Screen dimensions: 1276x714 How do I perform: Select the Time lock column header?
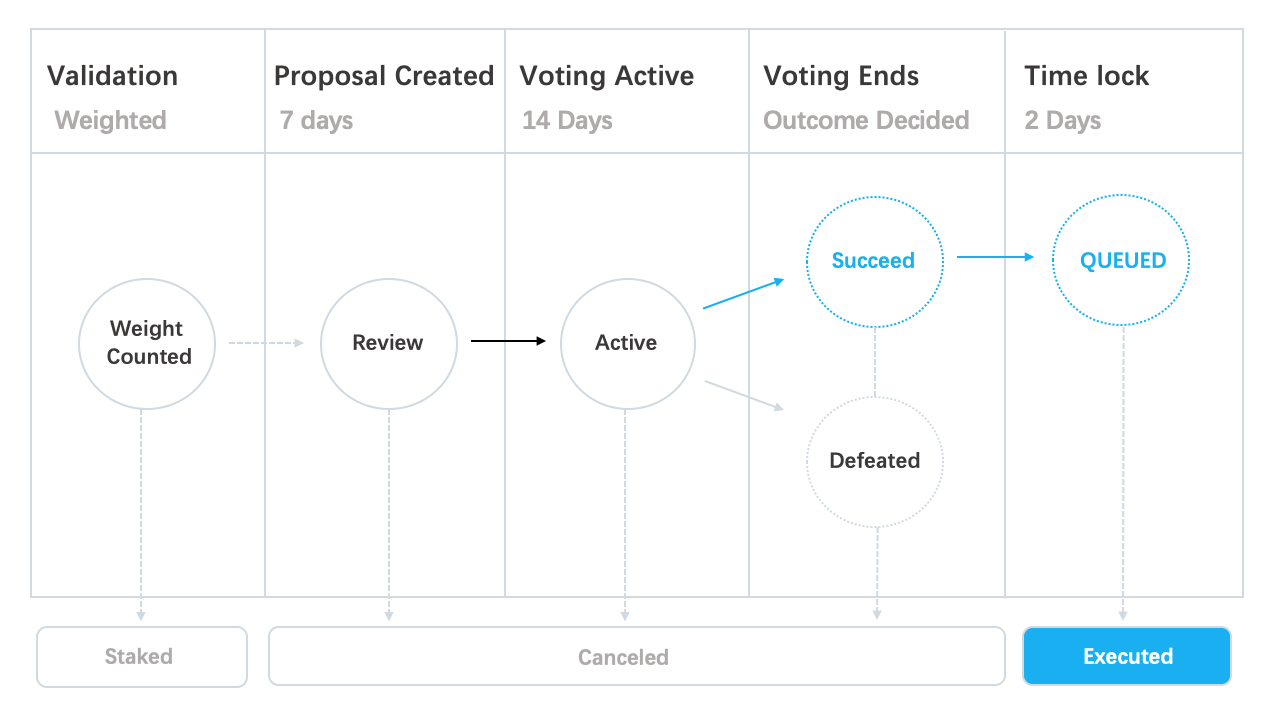[1087, 76]
